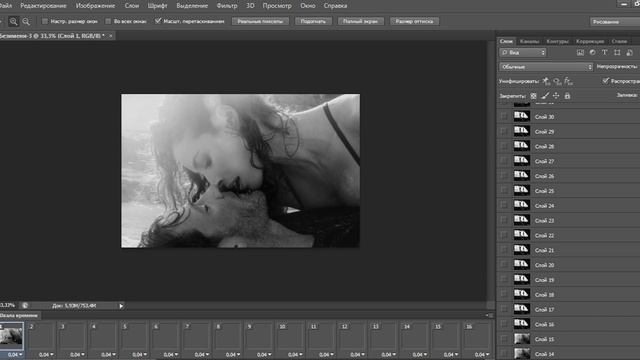Switch to the Контуры panel tab

[557, 41]
